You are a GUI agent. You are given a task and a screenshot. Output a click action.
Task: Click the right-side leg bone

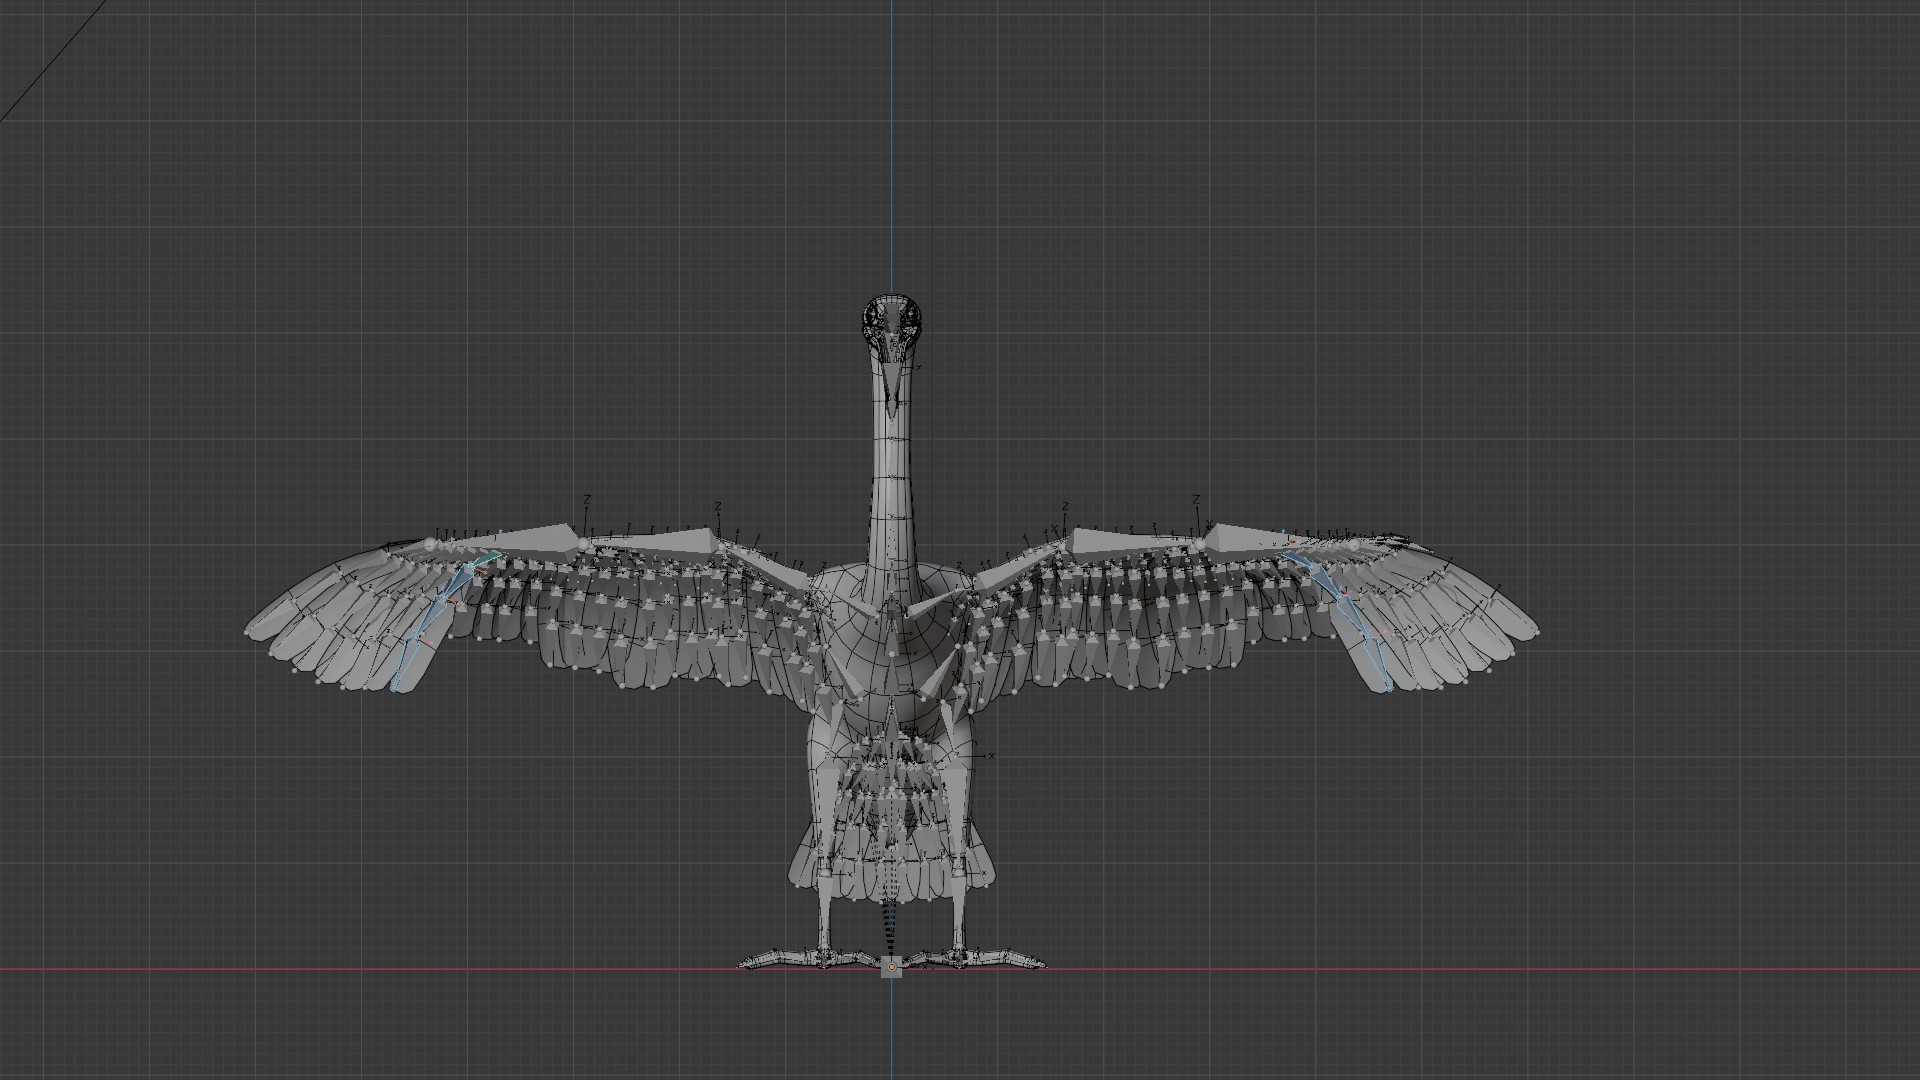click(x=958, y=905)
